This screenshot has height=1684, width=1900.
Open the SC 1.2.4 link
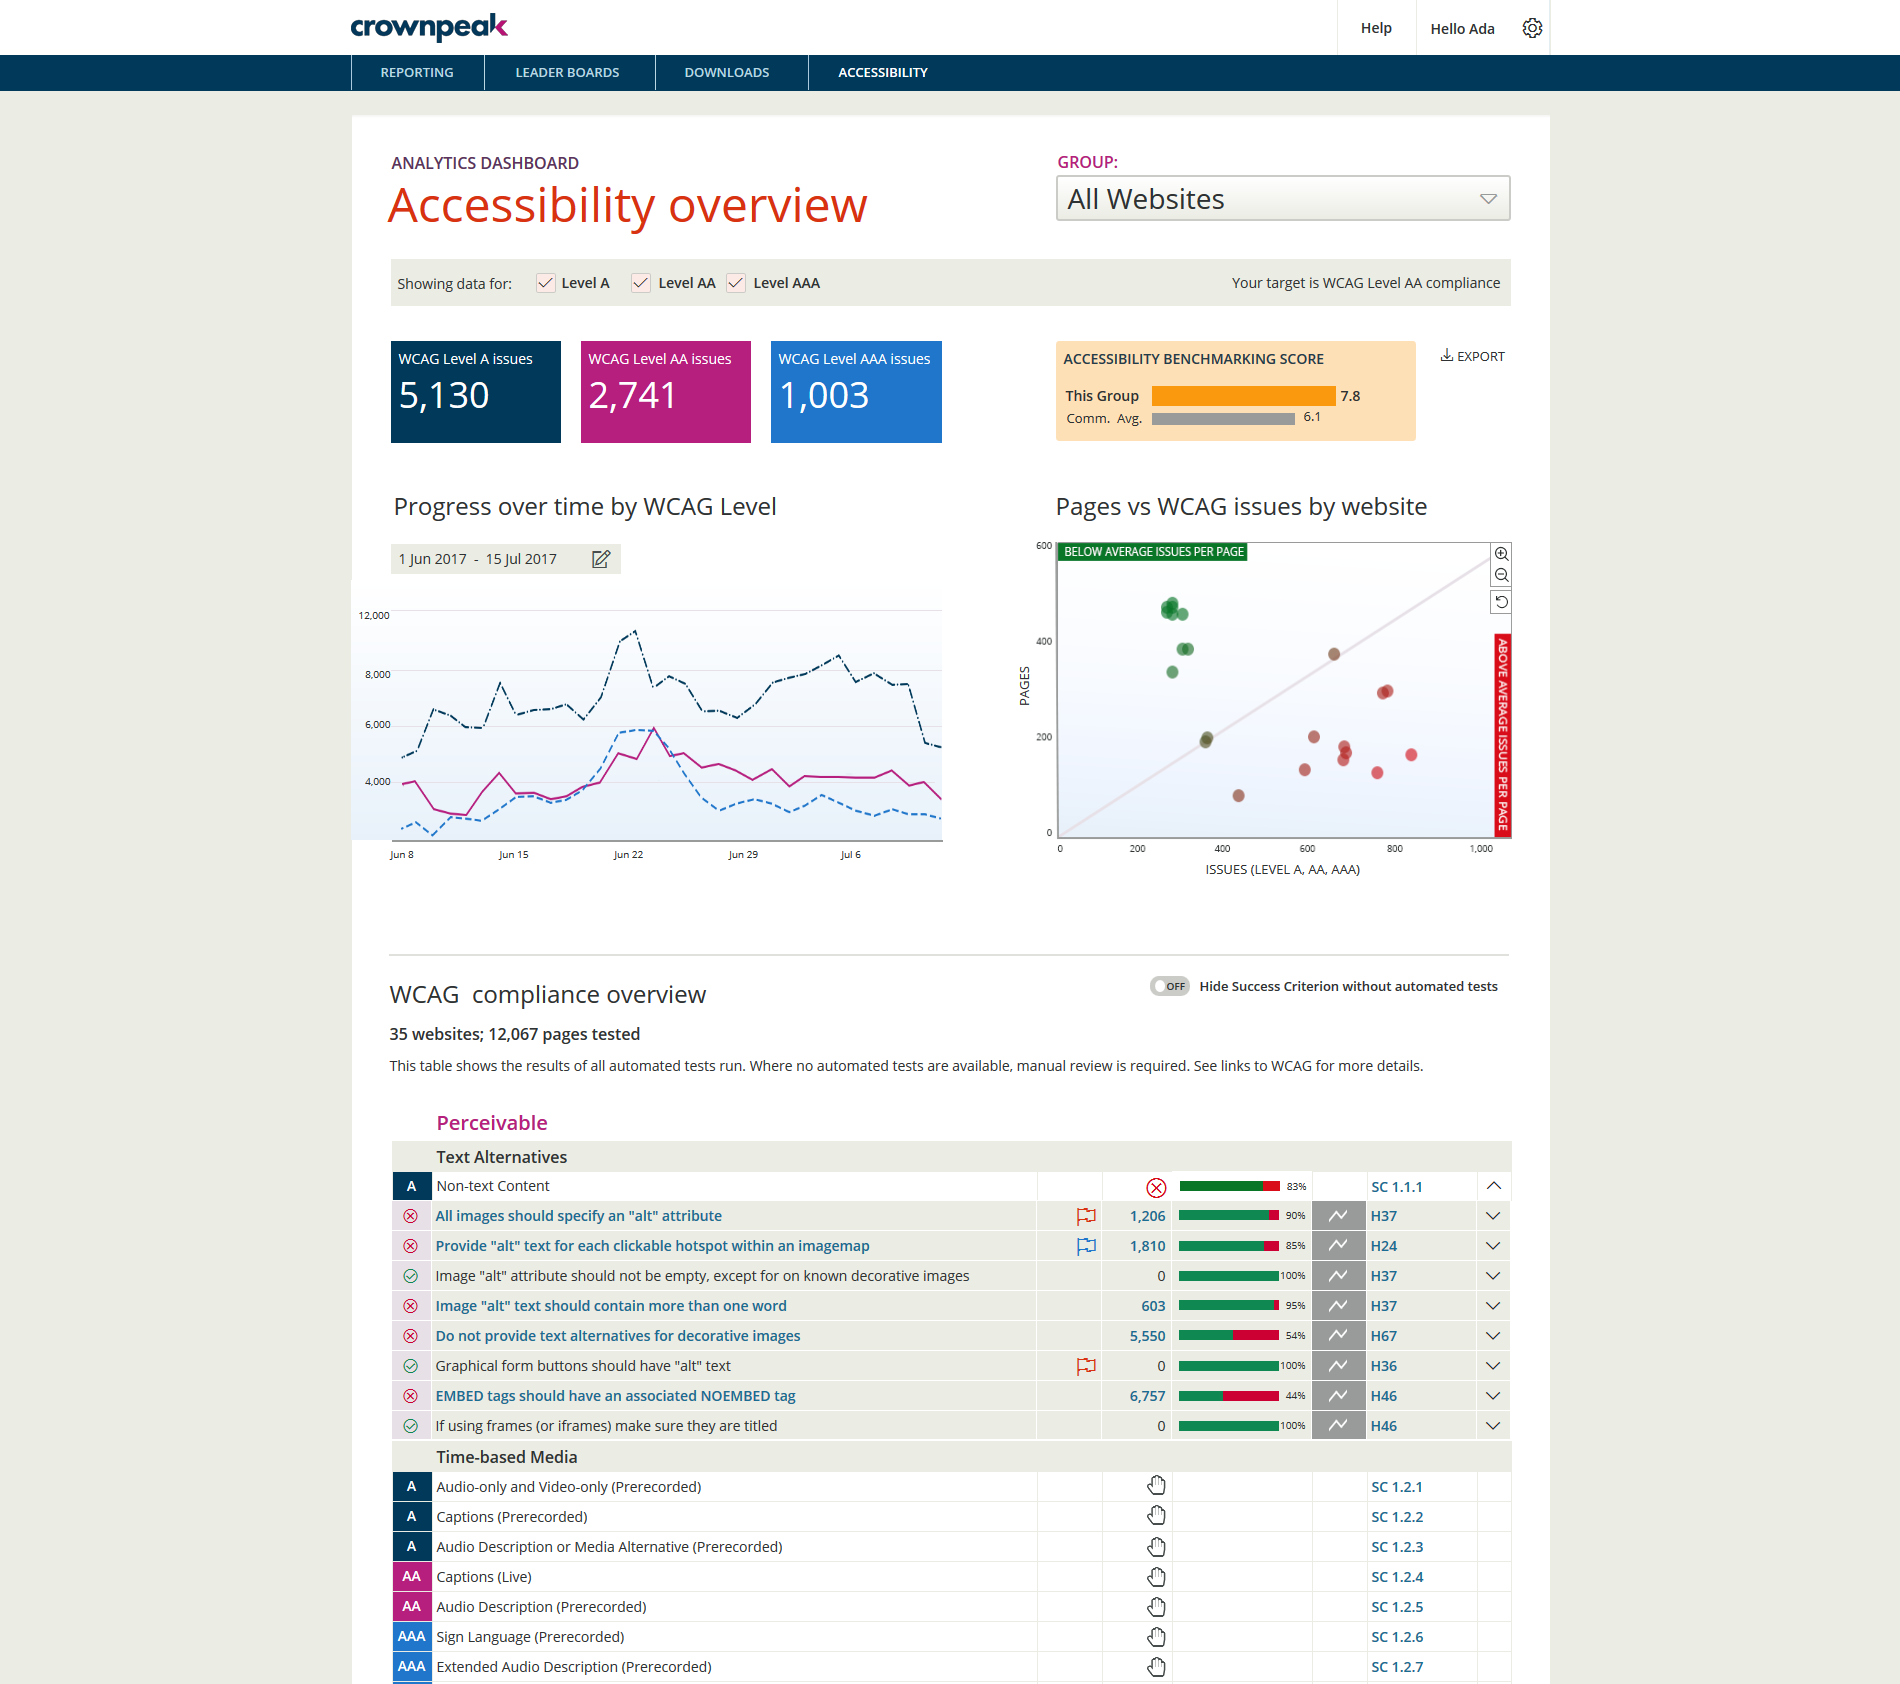pos(1397,1577)
